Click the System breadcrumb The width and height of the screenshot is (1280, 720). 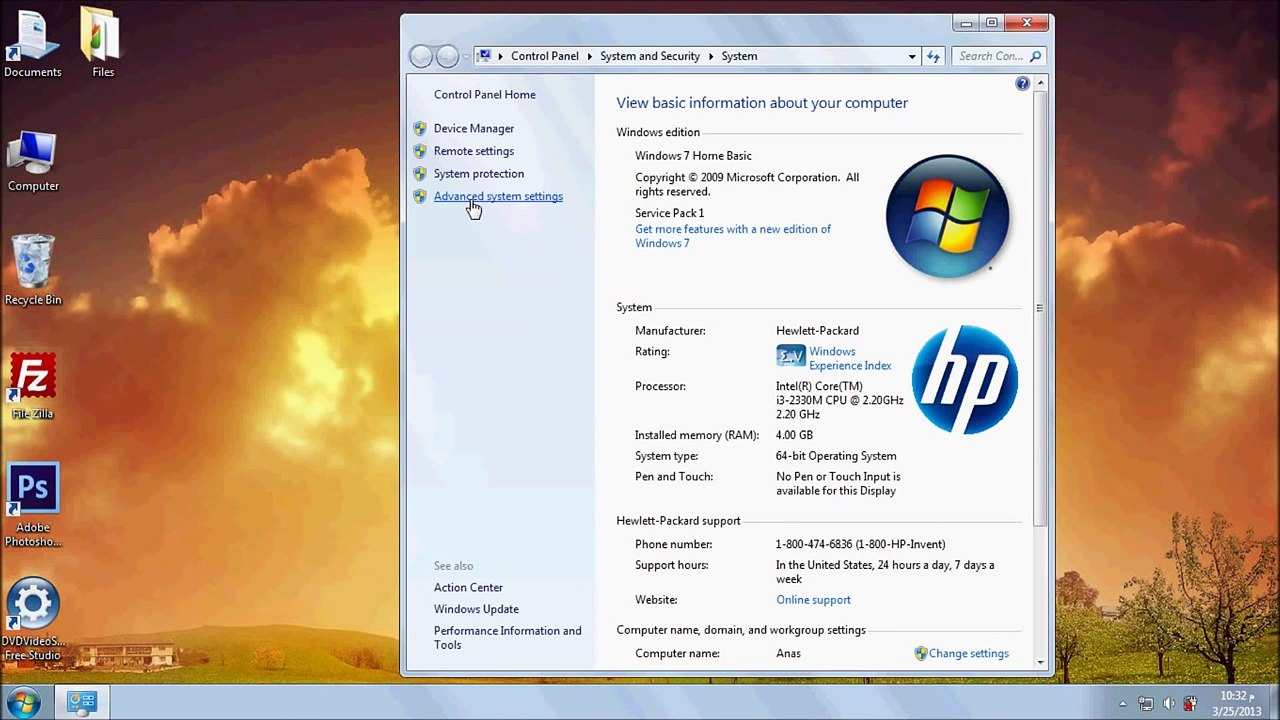point(739,56)
